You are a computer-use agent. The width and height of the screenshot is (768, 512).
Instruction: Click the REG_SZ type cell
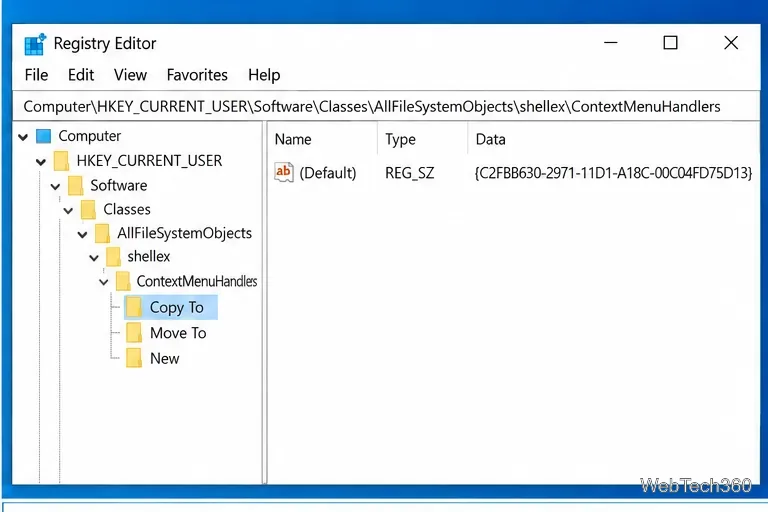[409, 173]
